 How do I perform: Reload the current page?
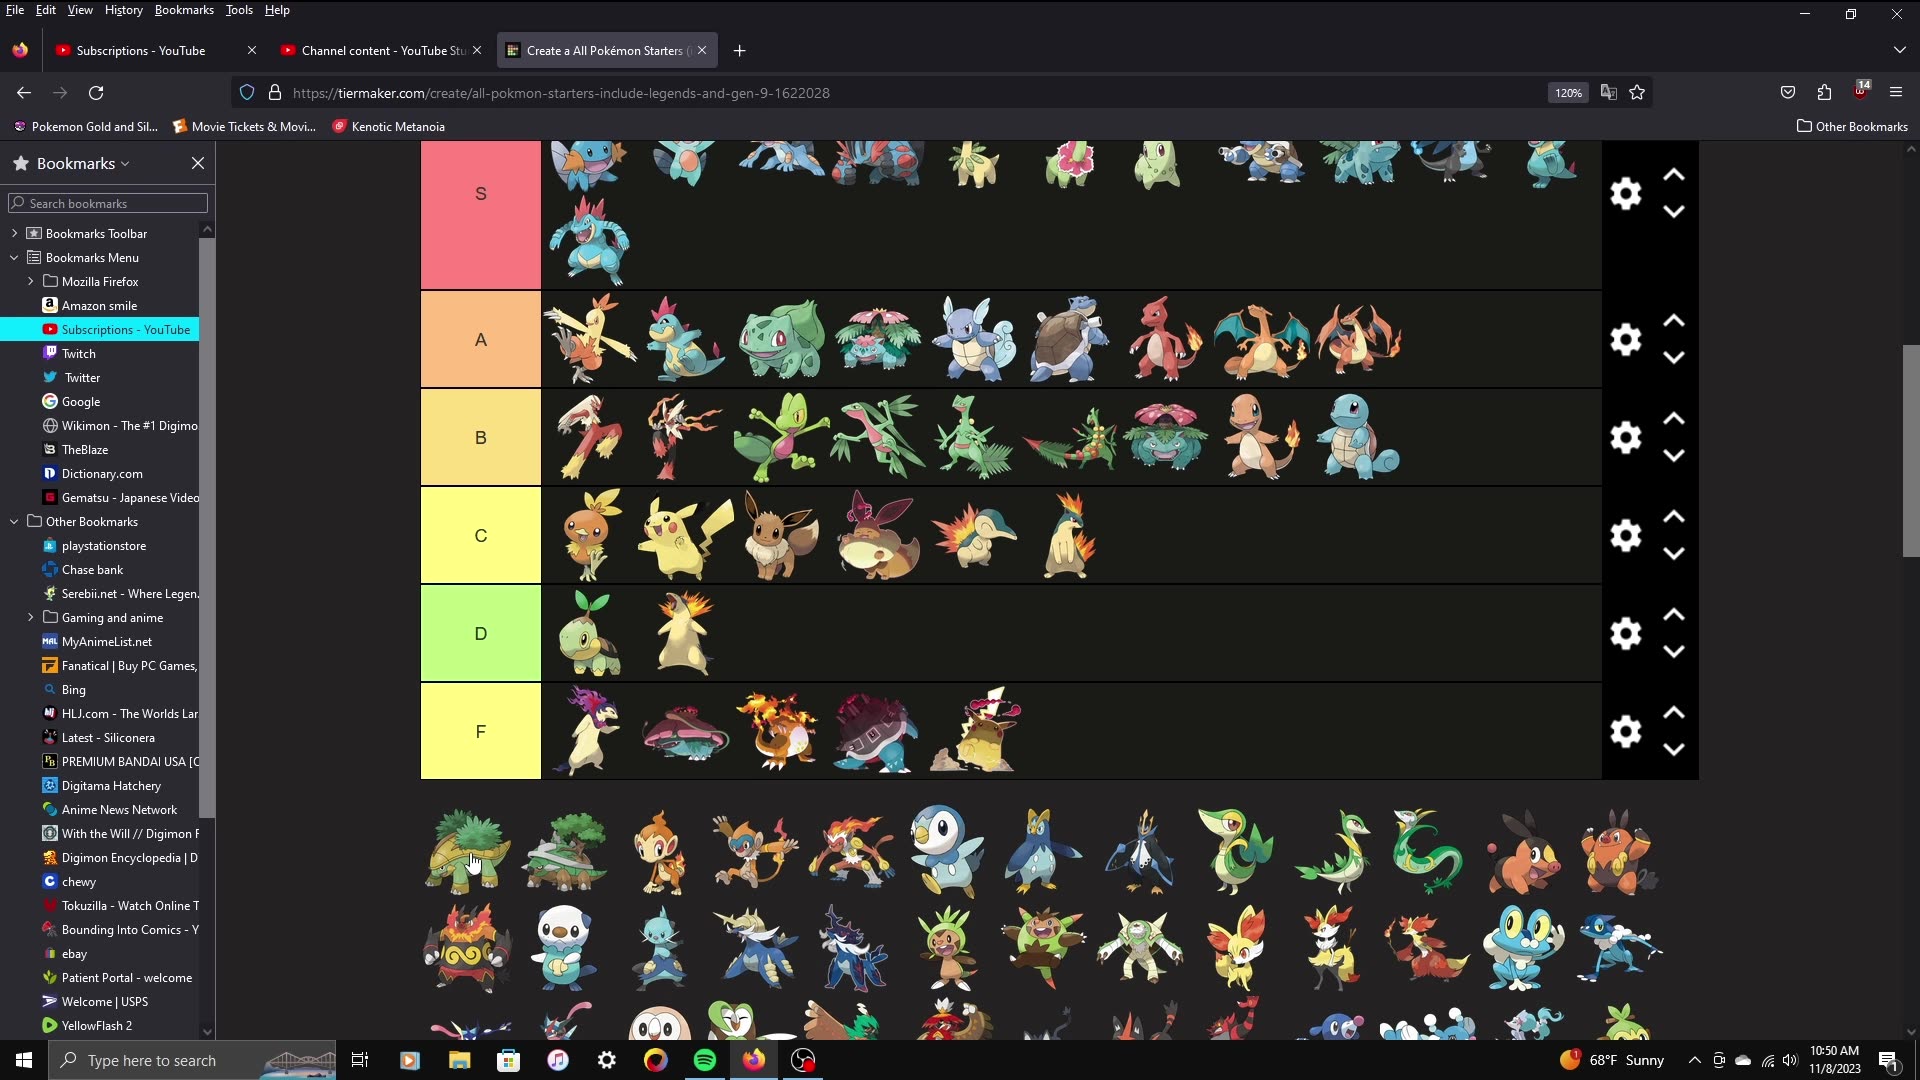point(96,92)
